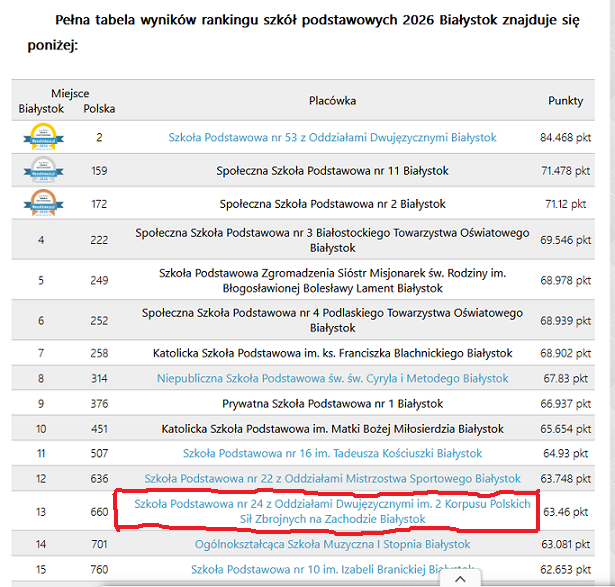The image size is (615, 587).
Task: Click Poland rank 760 cell
Action: pos(99,570)
